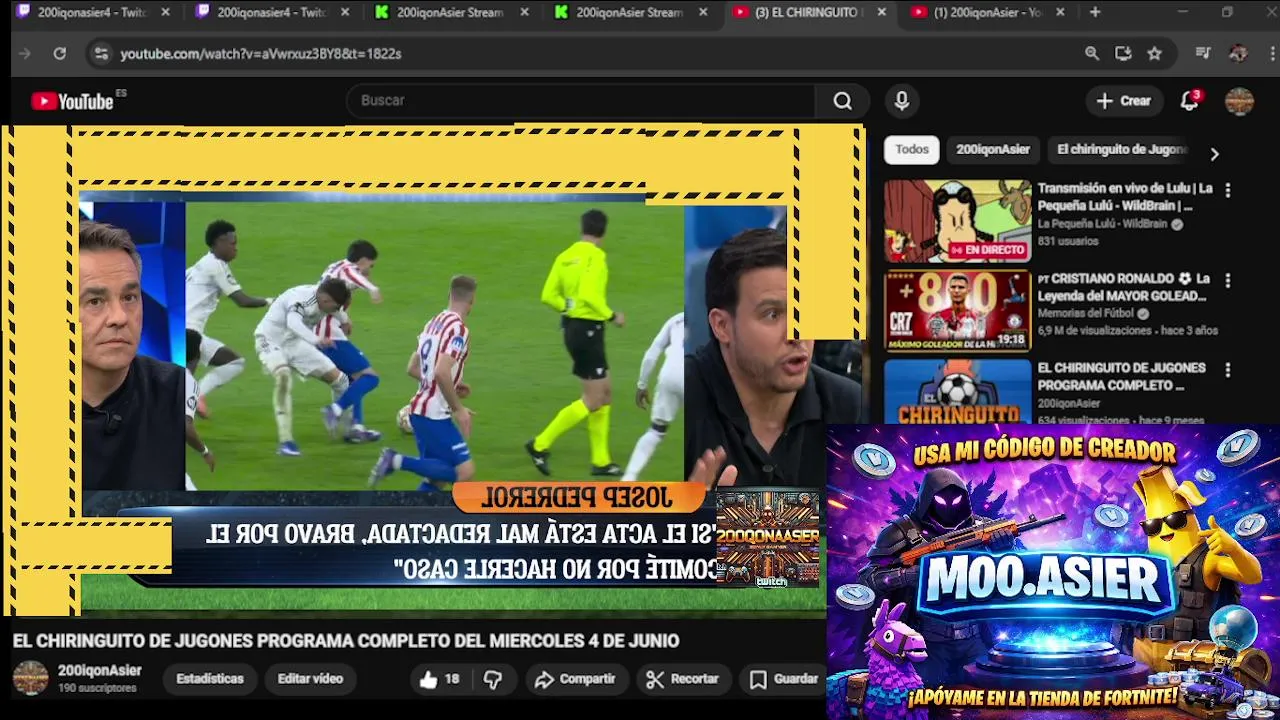The width and height of the screenshot is (1280, 720).
Task: Focus the Buscar search field
Action: (x=581, y=101)
